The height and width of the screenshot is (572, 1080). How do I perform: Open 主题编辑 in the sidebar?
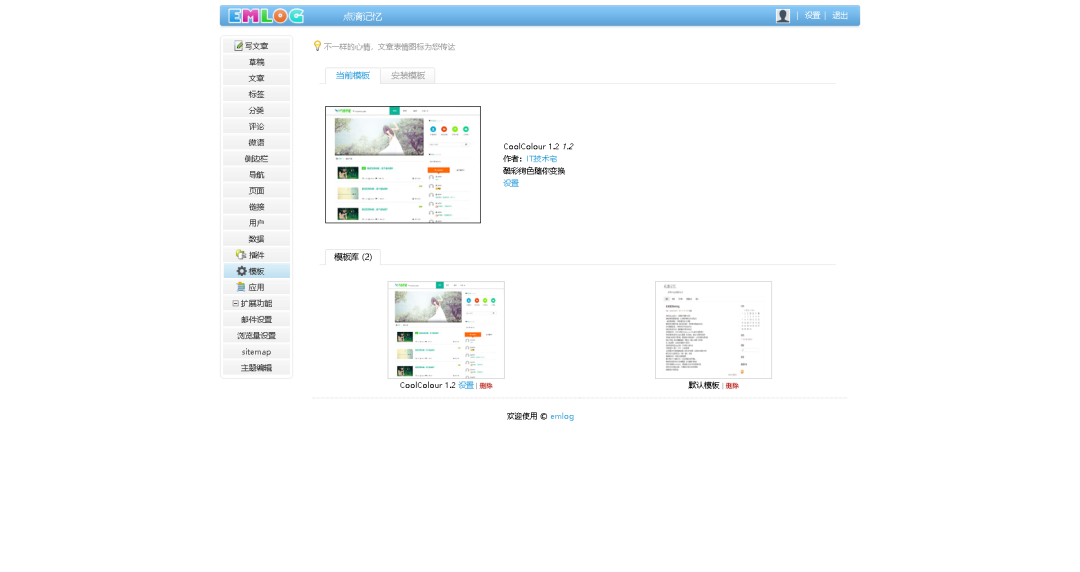click(257, 368)
